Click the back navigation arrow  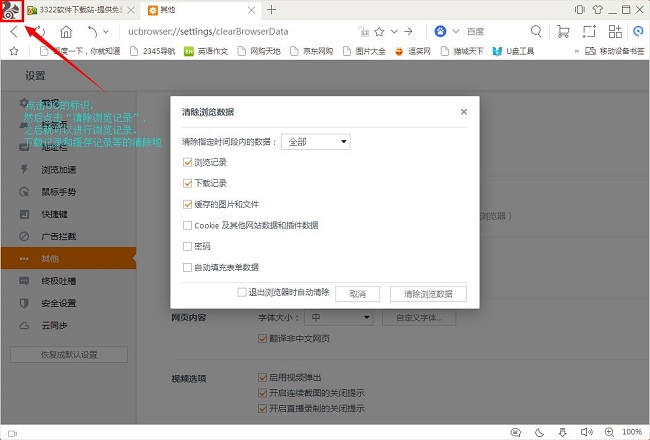click(13, 32)
